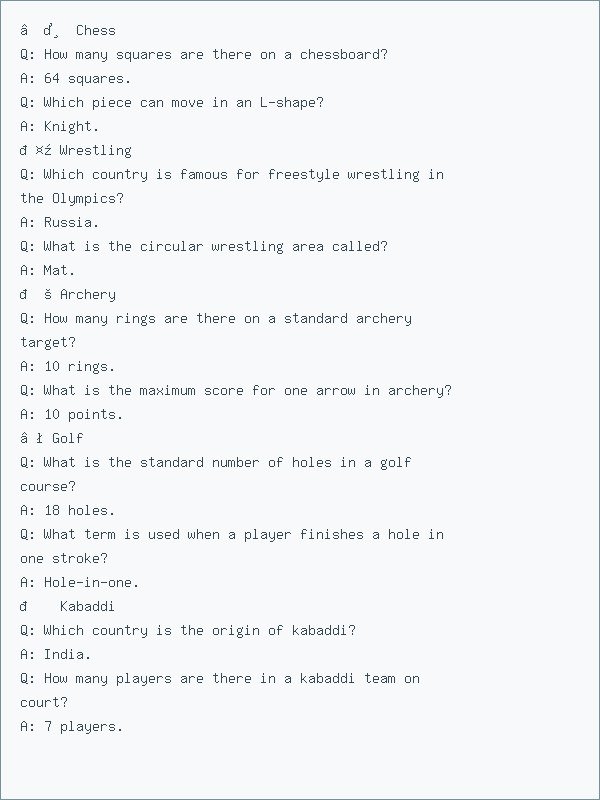Viewport: 600px width, 800px height.
Task: Select the "64 squares" answer text
Action: (x=87, y=78)
